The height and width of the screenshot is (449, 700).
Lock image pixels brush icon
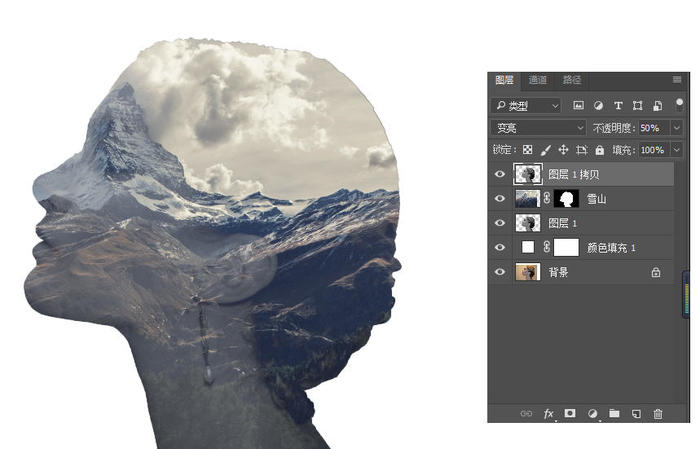[x=545, y=150]
